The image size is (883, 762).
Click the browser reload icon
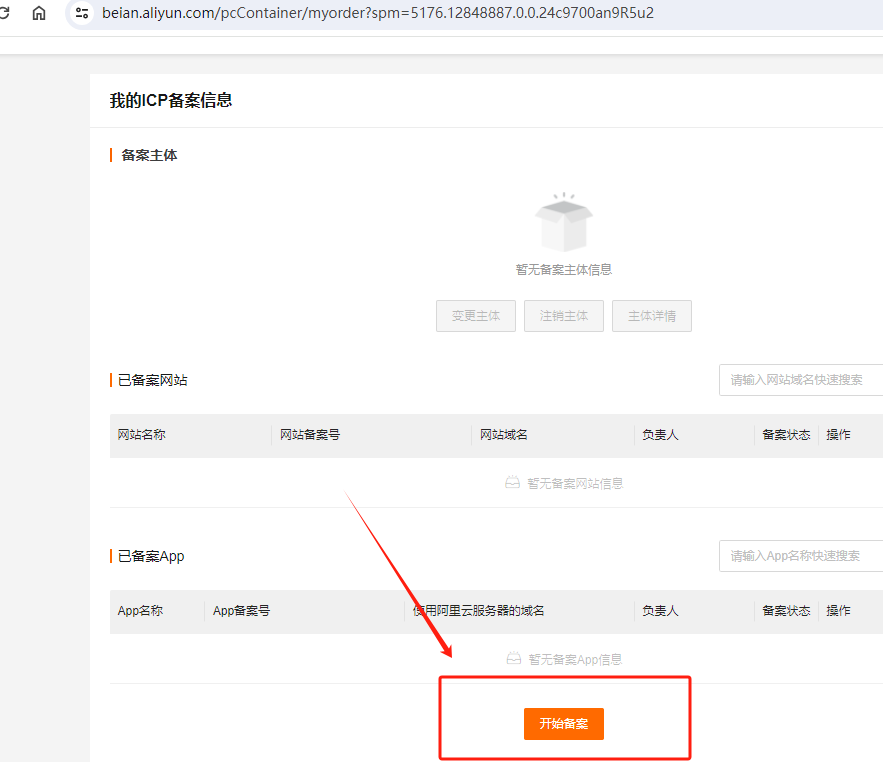(5, 13)
